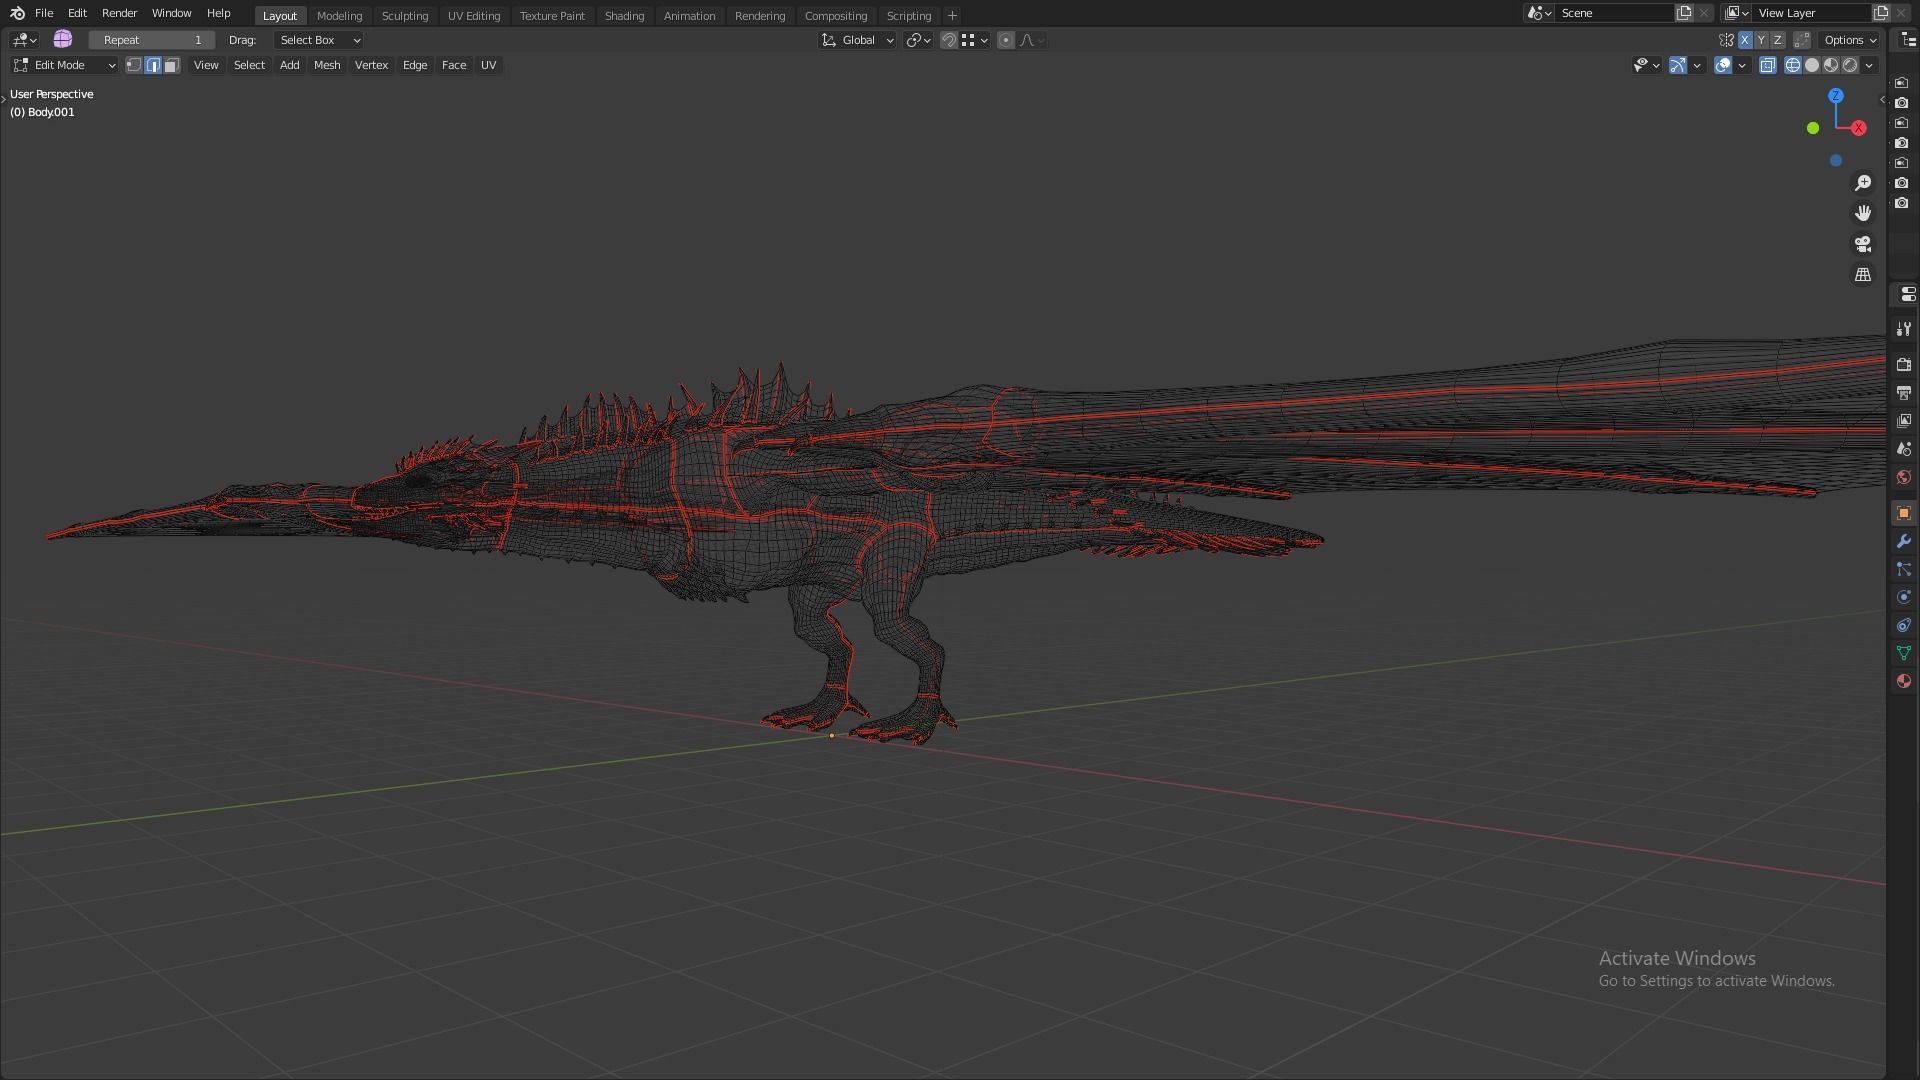The width and height of the screenshot is (1920, 1080).
Task: Open the Vertex menu
Action: (371, 65)
